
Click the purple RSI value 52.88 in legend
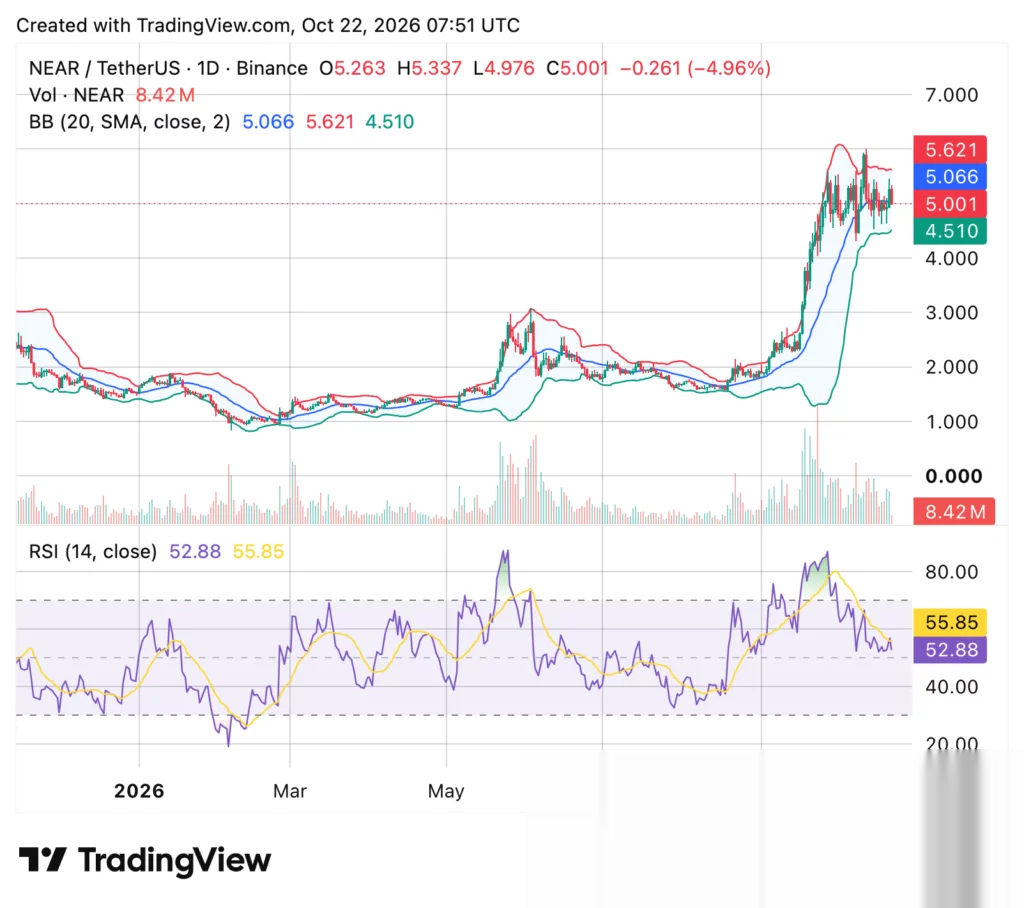[195, 552]
